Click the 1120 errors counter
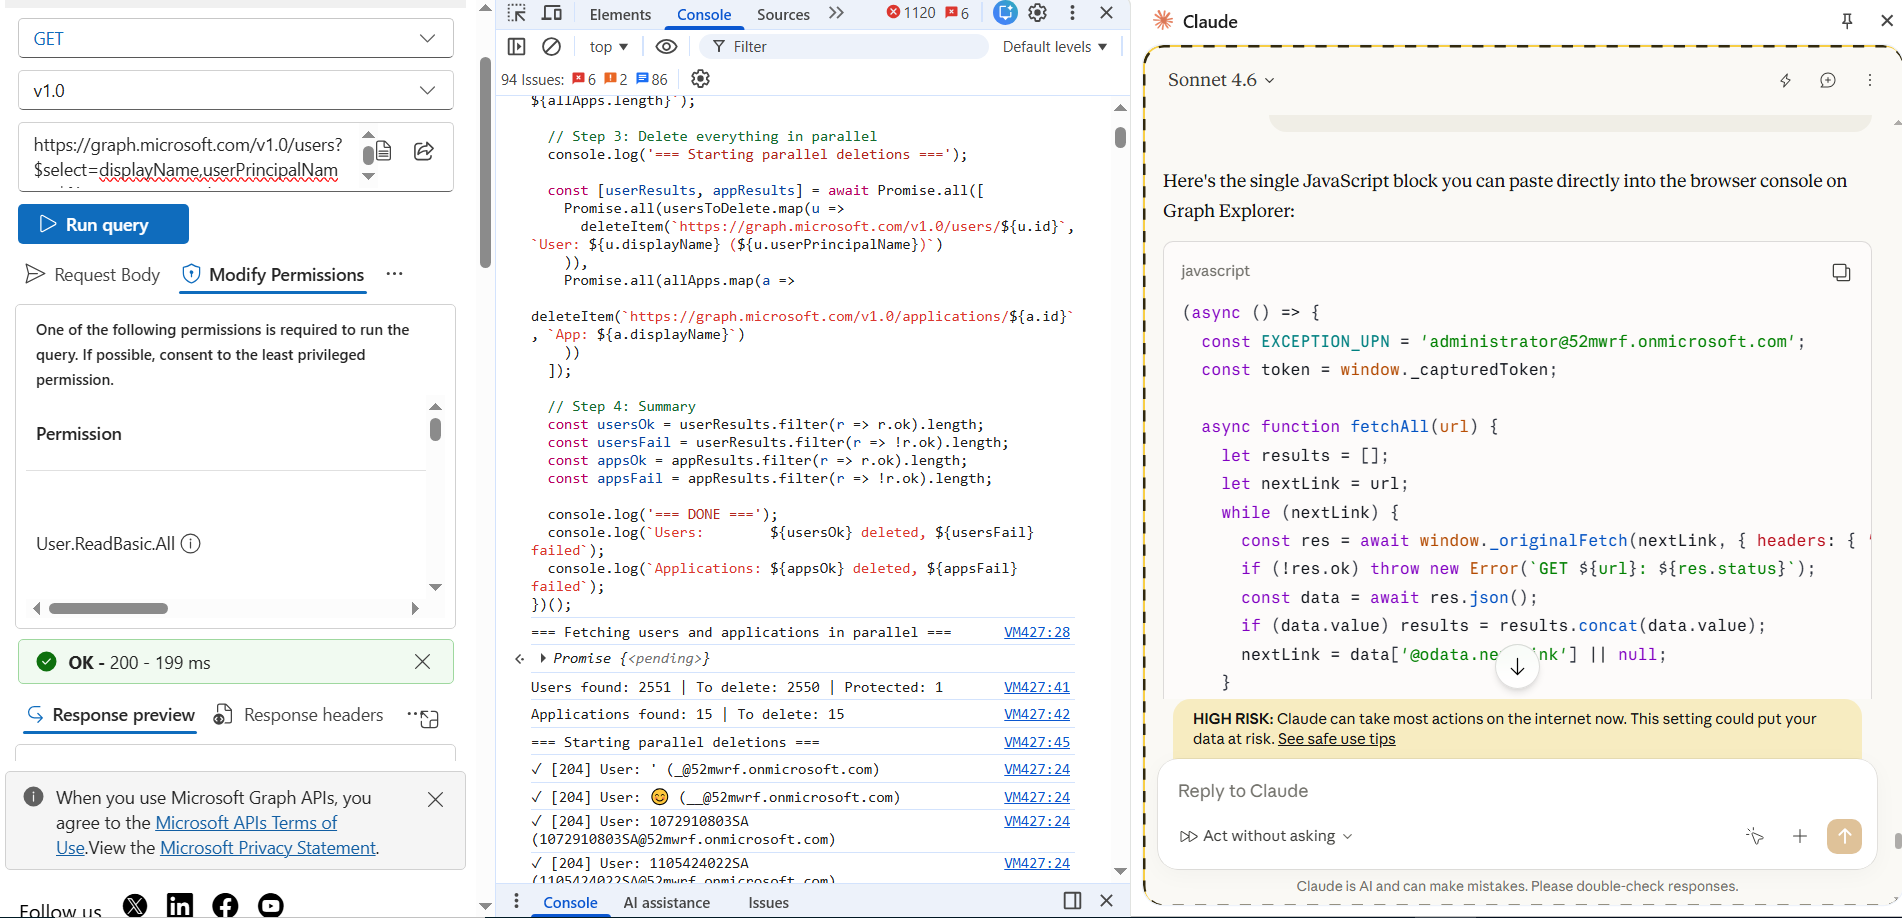1902x918 pixels. point(911,13)
